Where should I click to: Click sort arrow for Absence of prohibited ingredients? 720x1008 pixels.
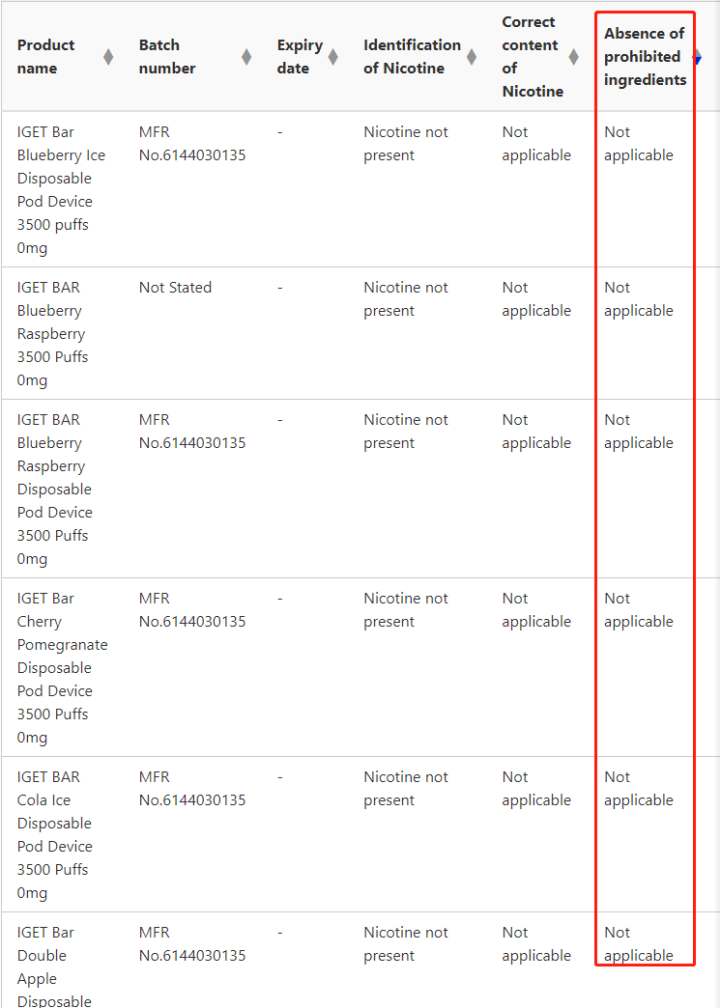click(x=697, y=57)
